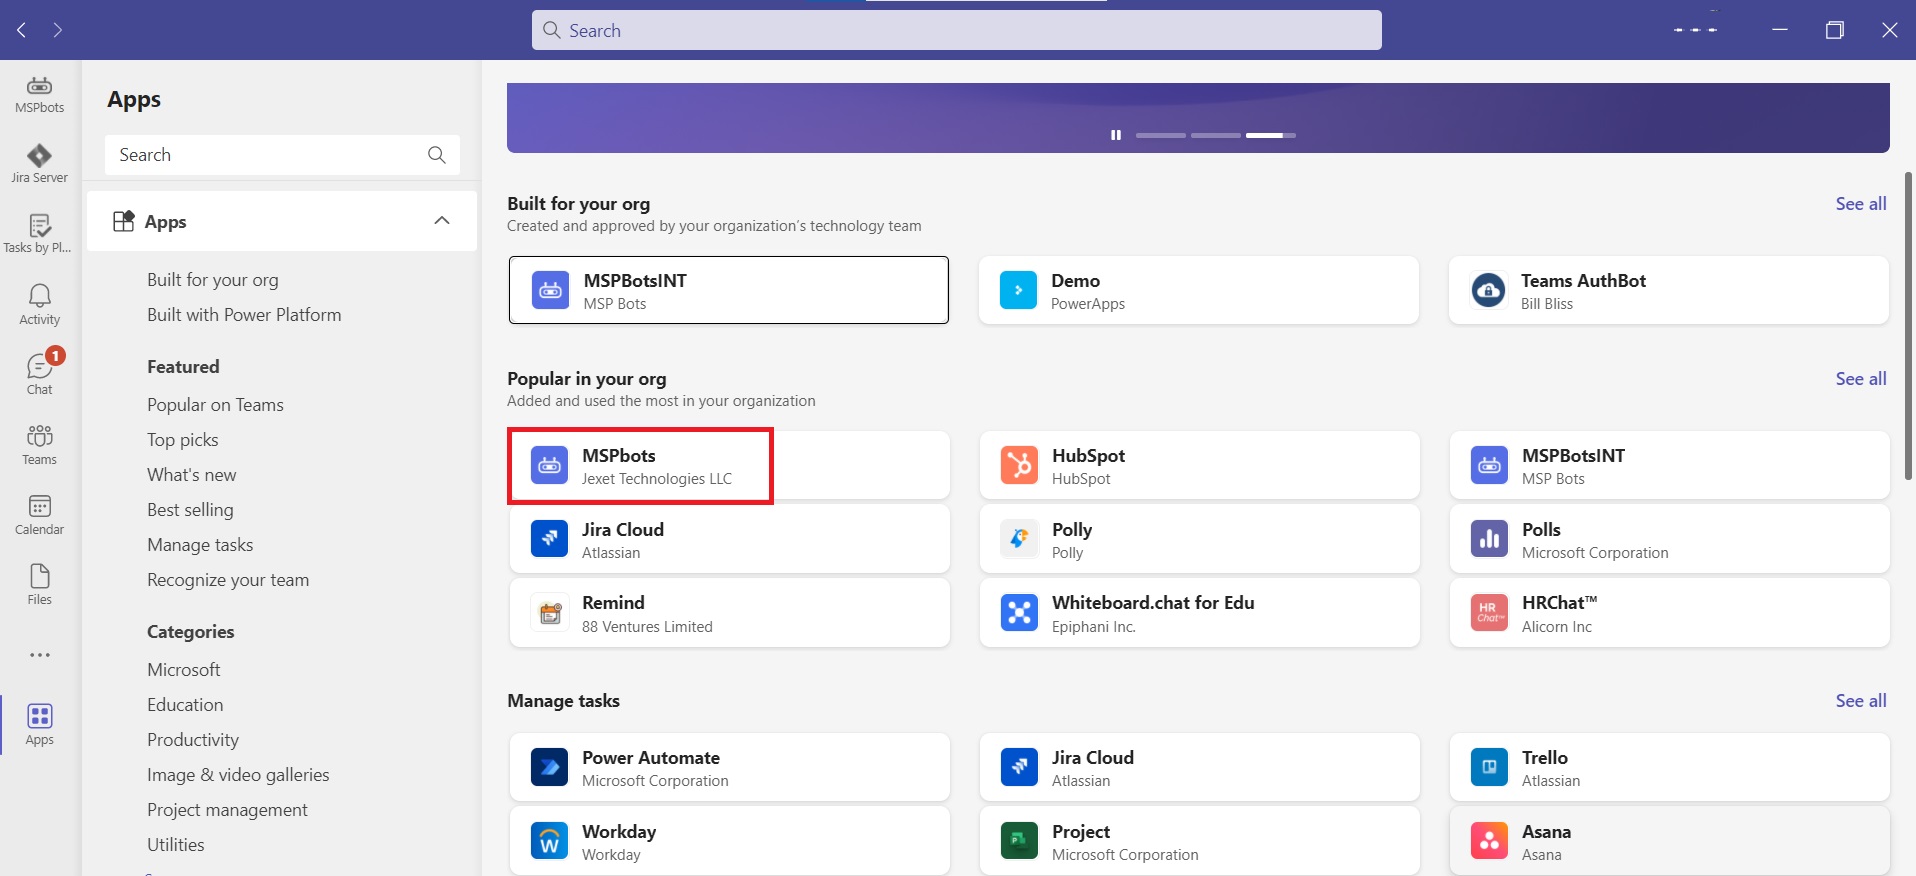1916x876 pixels.
Task: Open MSPbots in the left rail
Action: click(x=39, y=94)
